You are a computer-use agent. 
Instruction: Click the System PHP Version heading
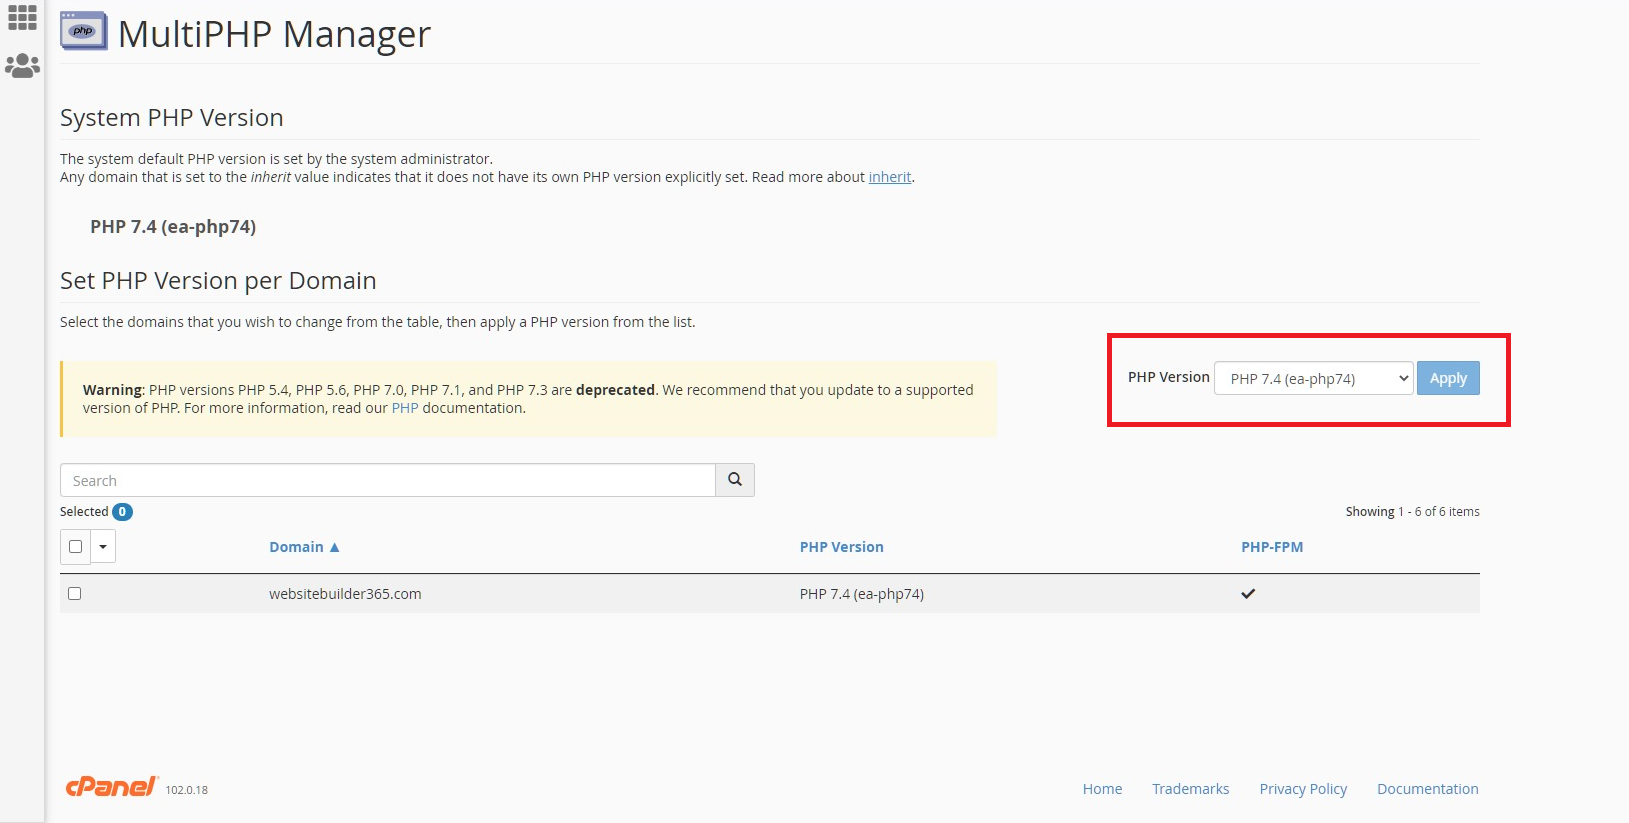click(172, 118)
